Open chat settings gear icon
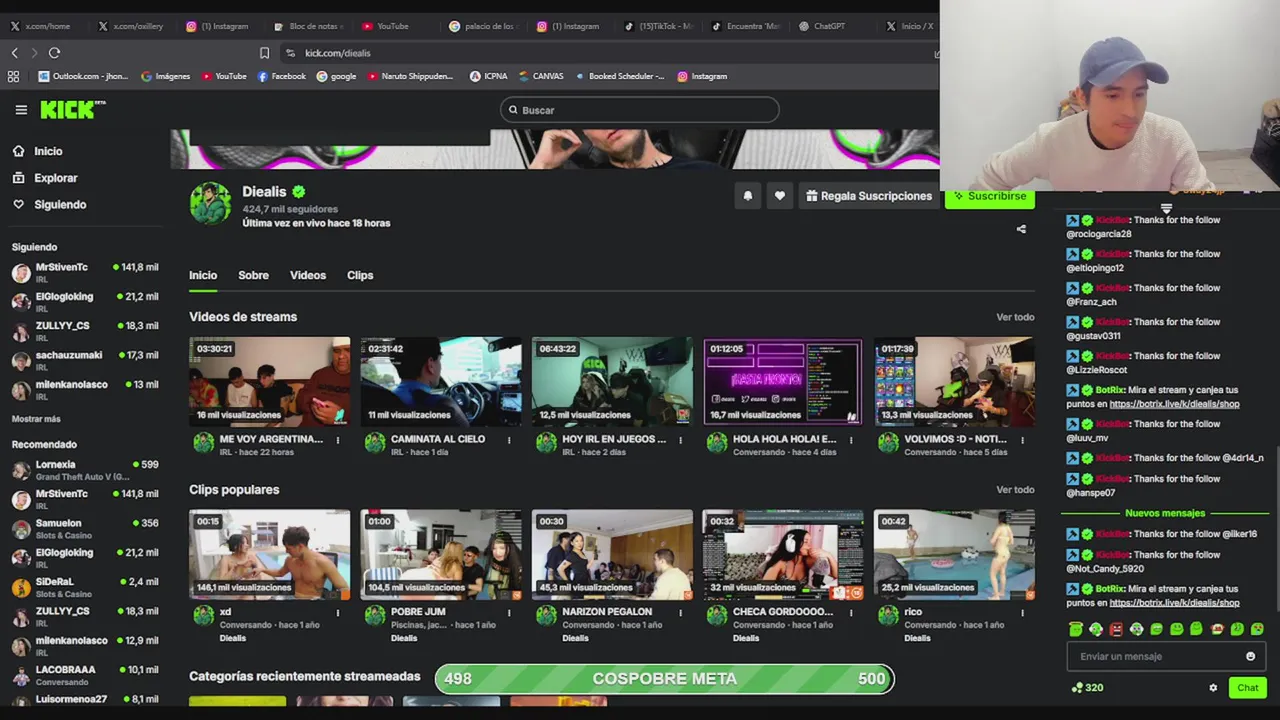1280x720 pixels. tap(1213, 688)
